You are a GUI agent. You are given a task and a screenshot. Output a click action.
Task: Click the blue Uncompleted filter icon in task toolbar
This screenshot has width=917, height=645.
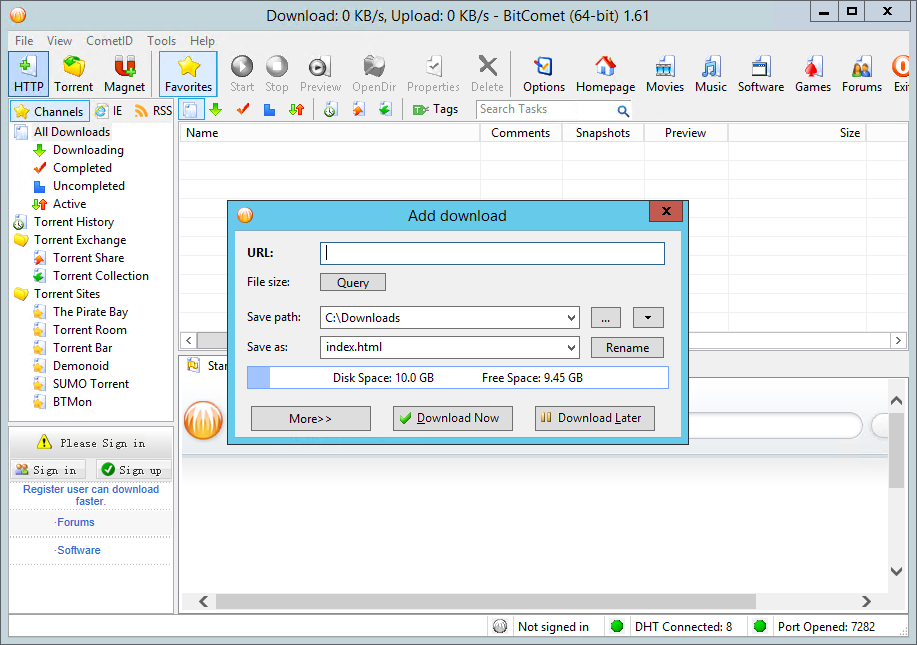(270, 110)
